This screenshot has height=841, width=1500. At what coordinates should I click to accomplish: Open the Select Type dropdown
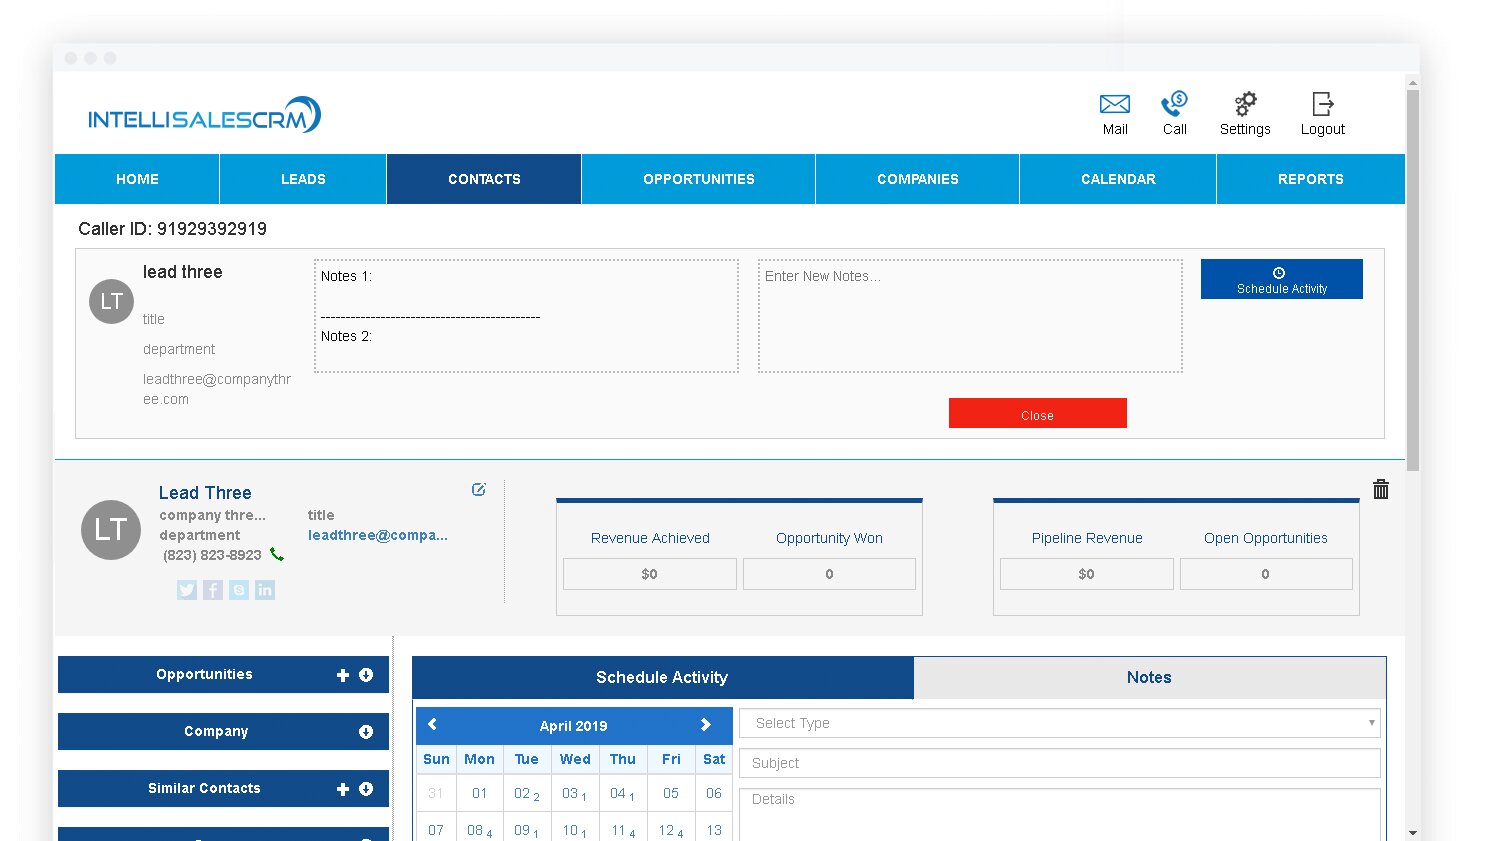click(1059, 723)
